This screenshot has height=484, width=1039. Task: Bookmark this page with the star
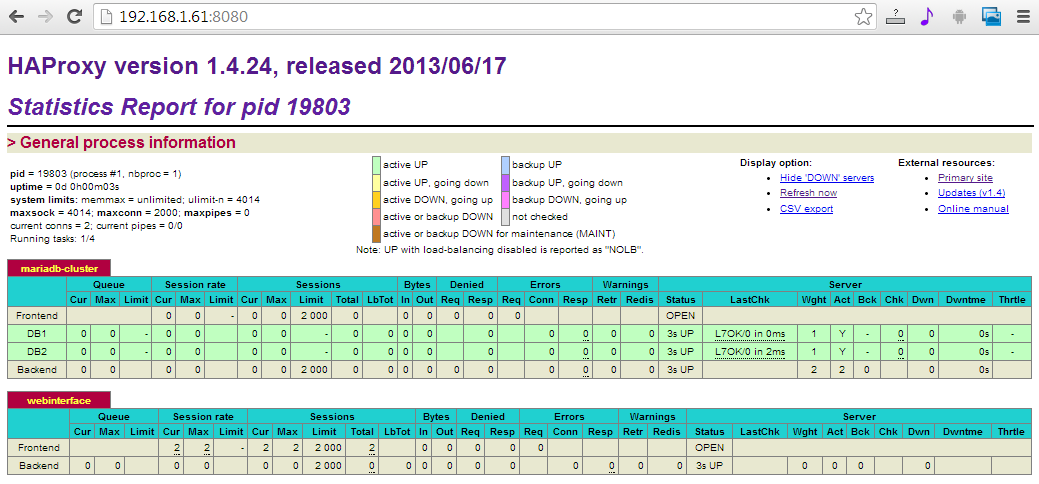(863, 17)
